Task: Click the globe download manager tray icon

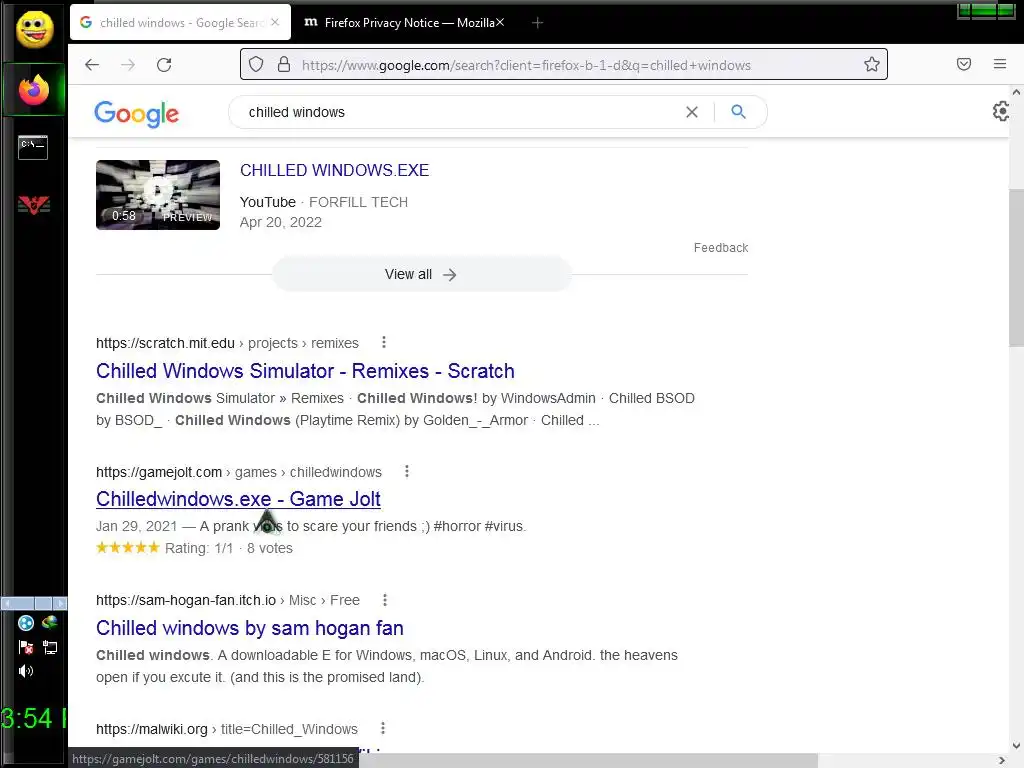Action: 50,623
